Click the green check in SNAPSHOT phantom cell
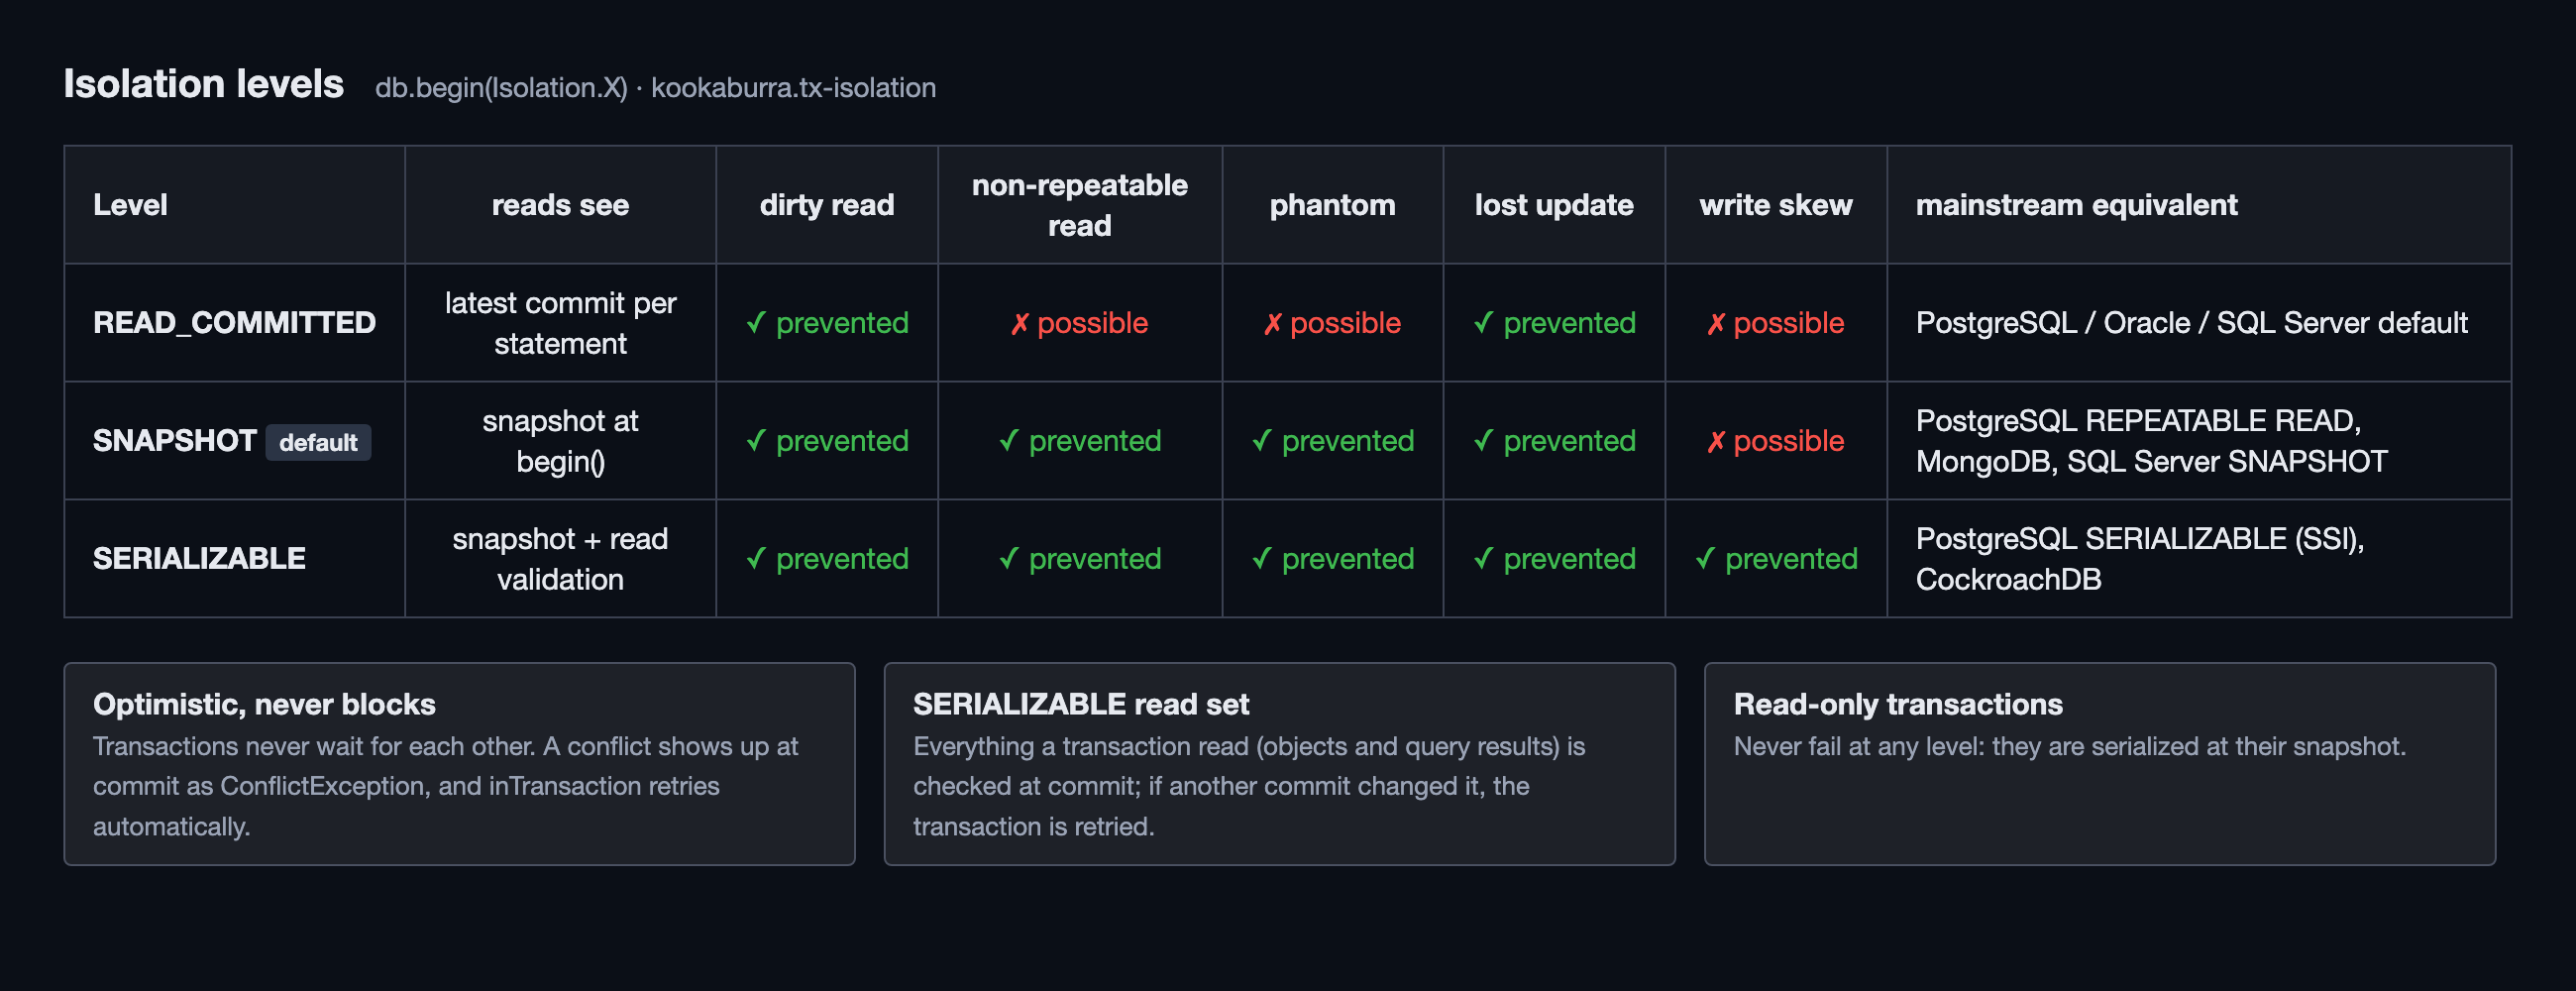 coord(1263,441)
